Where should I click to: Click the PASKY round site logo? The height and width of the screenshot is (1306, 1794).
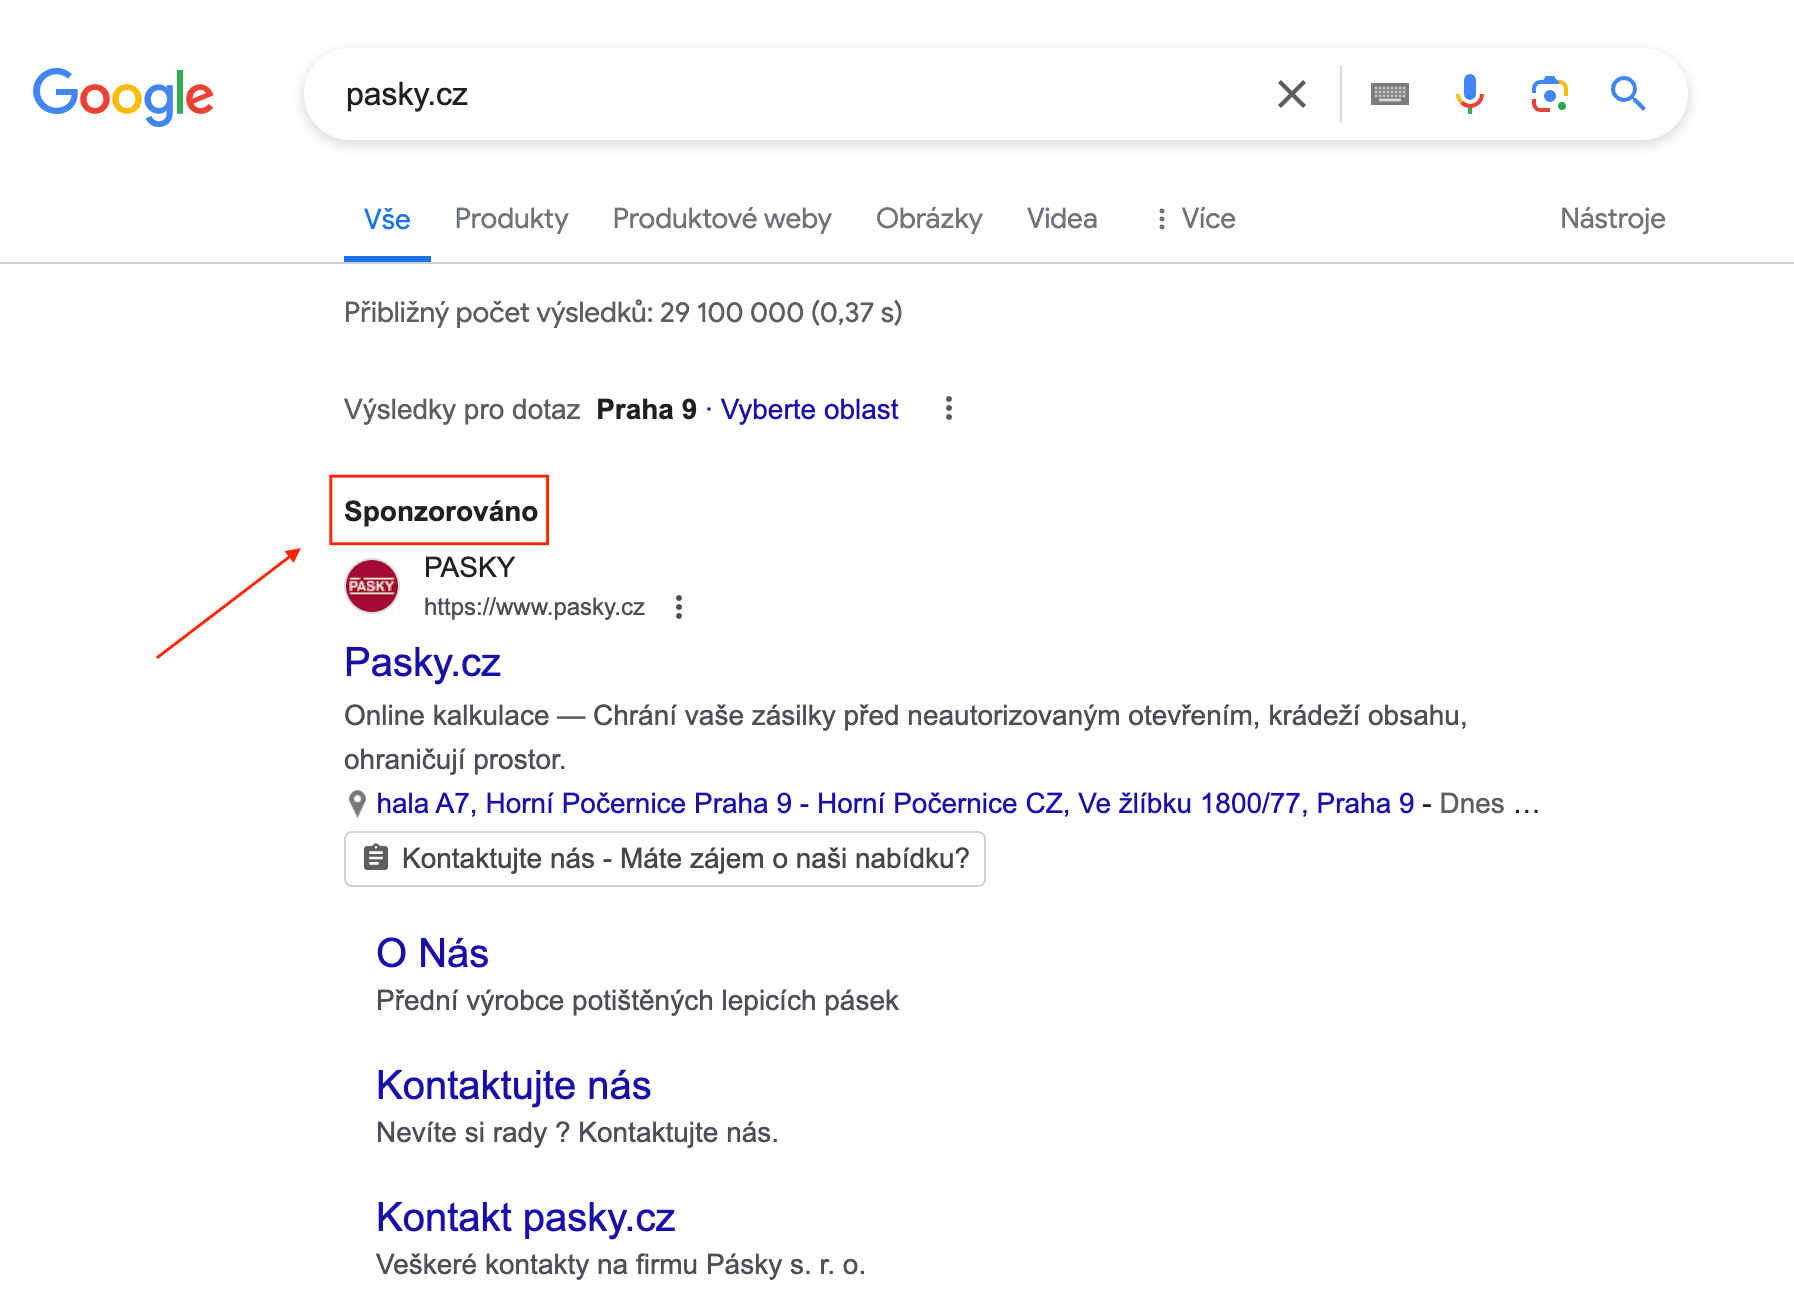[372, 586]
